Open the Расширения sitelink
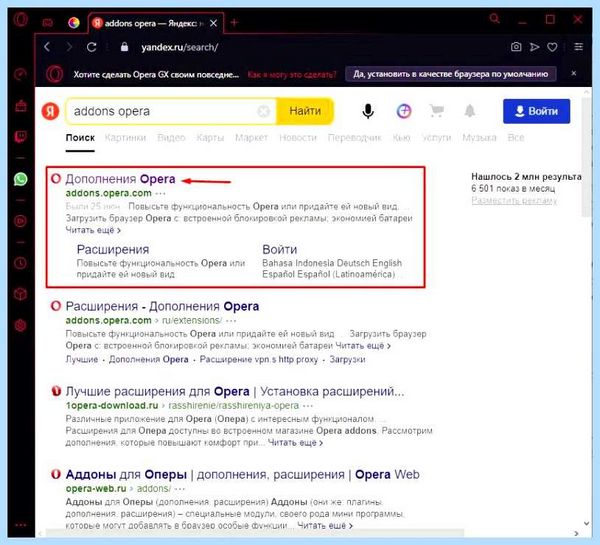Viewport: 600px width, 545px height. (113, 249)
